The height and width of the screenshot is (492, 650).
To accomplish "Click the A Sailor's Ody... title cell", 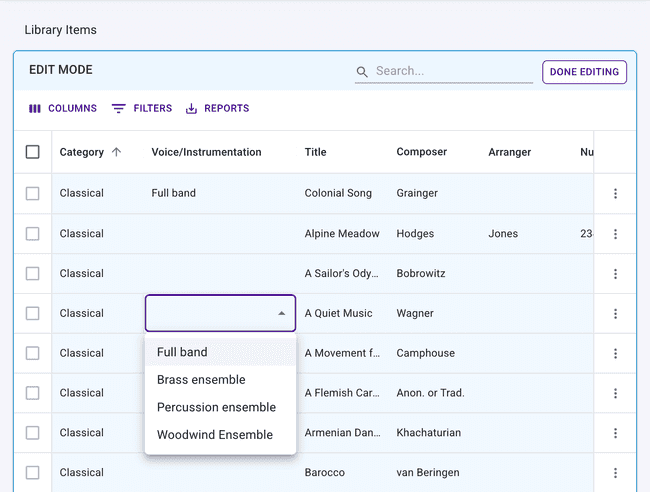I will tap(343, 274).
